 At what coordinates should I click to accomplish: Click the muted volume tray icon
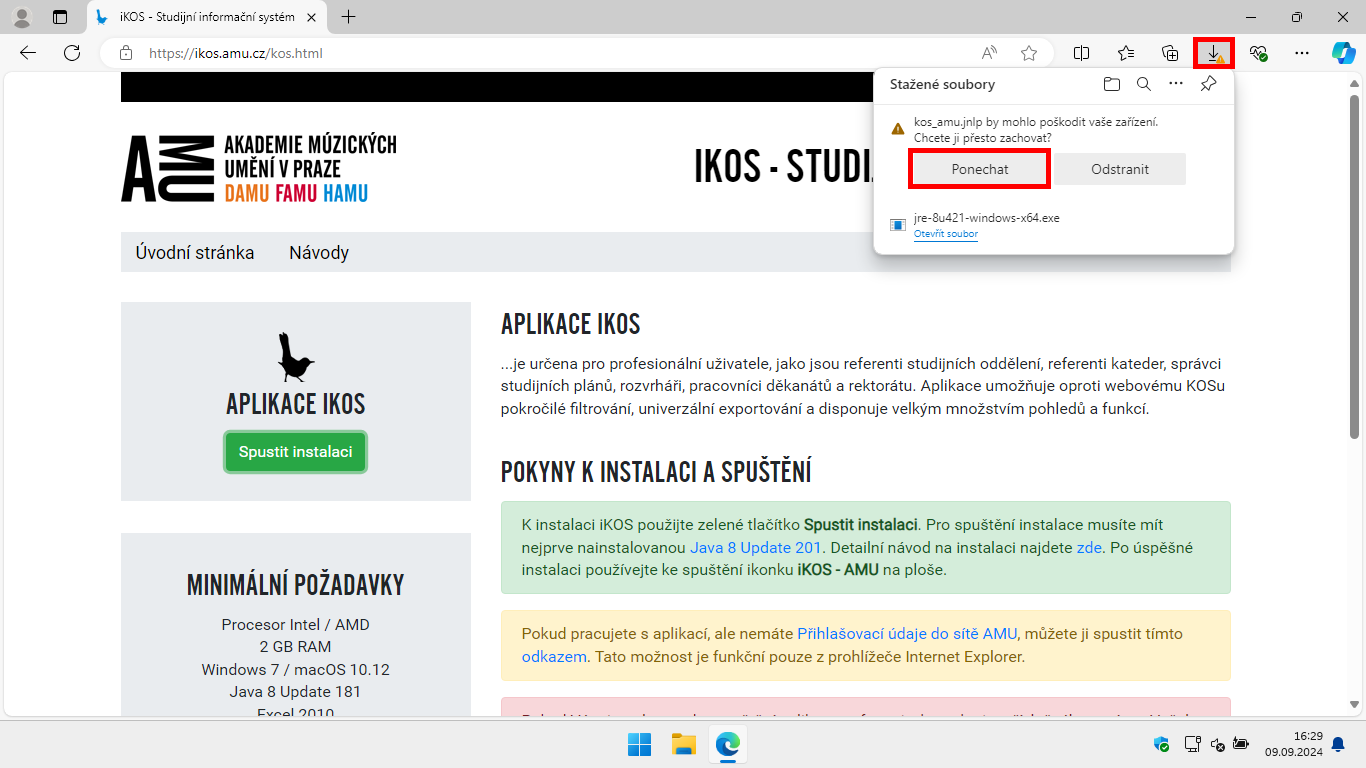coord(1217,744)
